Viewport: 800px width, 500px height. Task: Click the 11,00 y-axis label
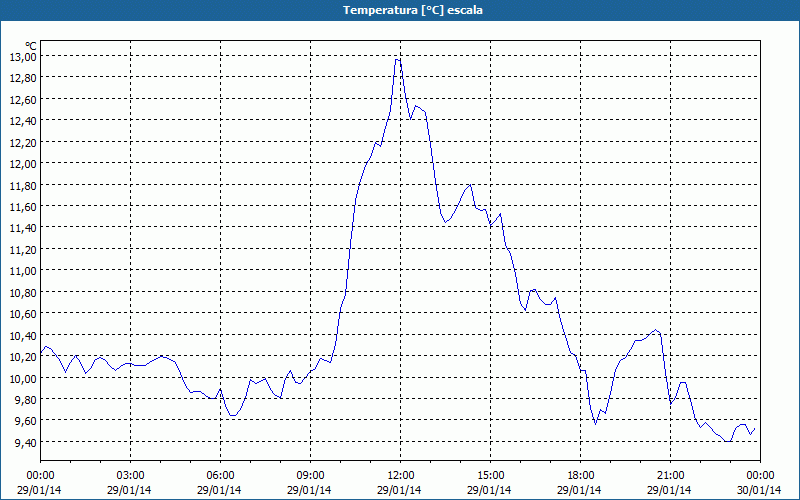(22, 271)
